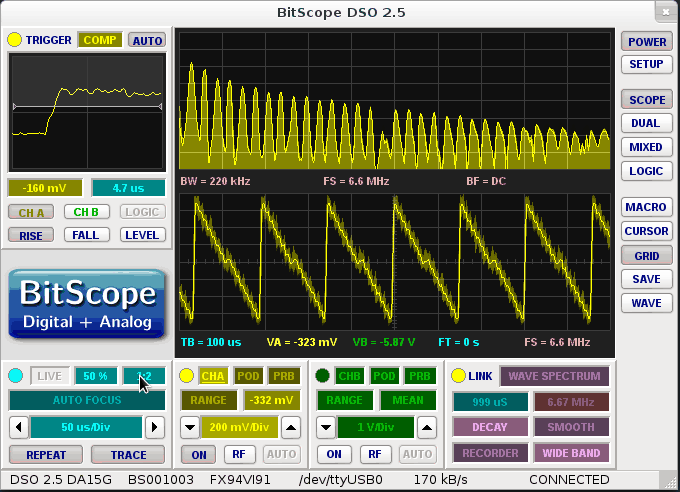Click the AUTO FOCUS button
Screen dimensions: 680x492
coord(87,400)
